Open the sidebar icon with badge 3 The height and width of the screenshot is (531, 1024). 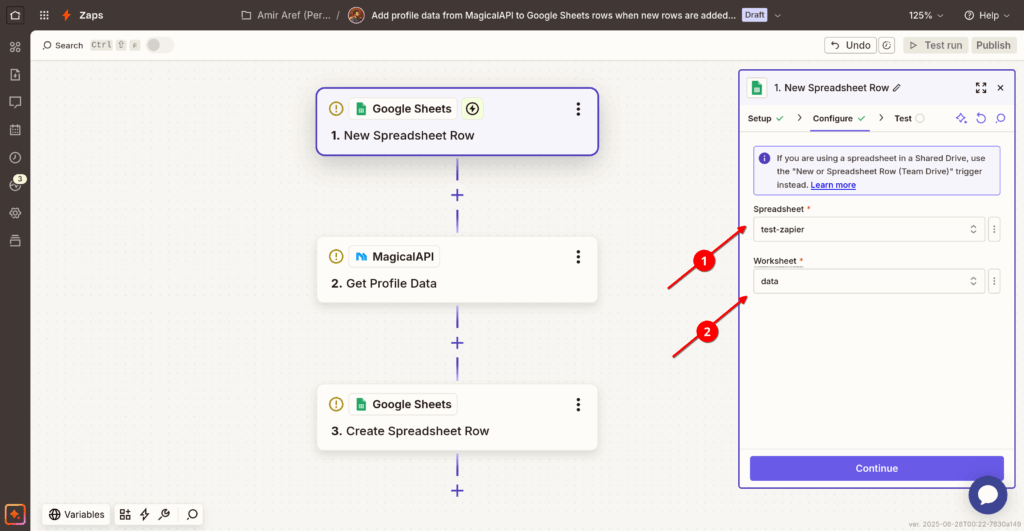click(x=15, y=185)
